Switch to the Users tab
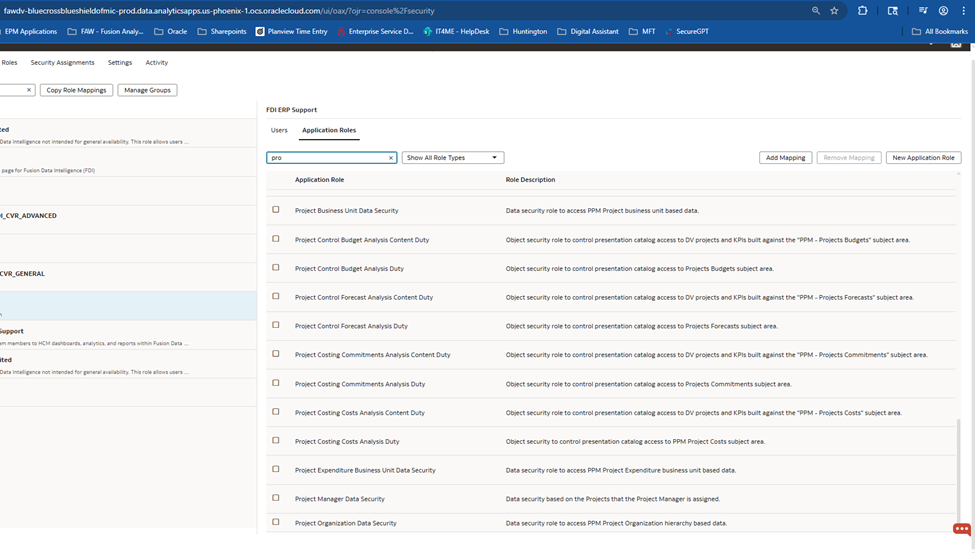Screen dimensions: 975x553 click(x=279, y=130)
